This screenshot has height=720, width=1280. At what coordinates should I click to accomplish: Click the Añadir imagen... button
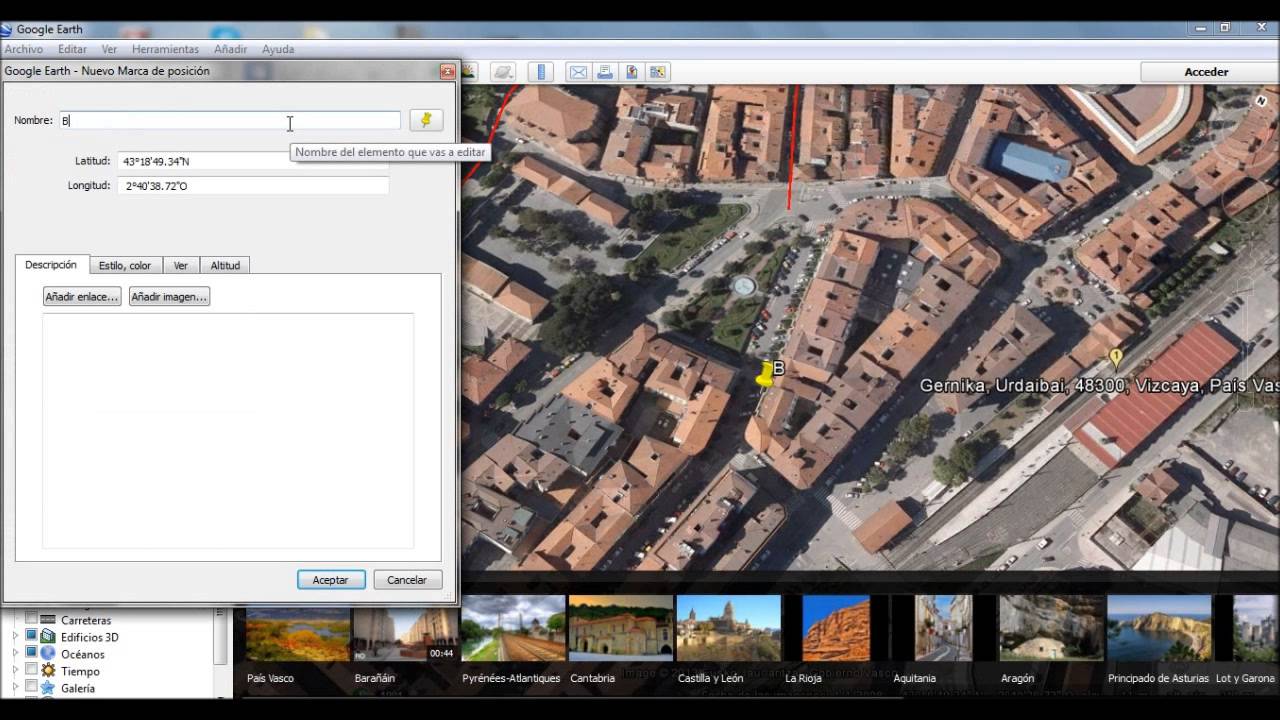169,297
